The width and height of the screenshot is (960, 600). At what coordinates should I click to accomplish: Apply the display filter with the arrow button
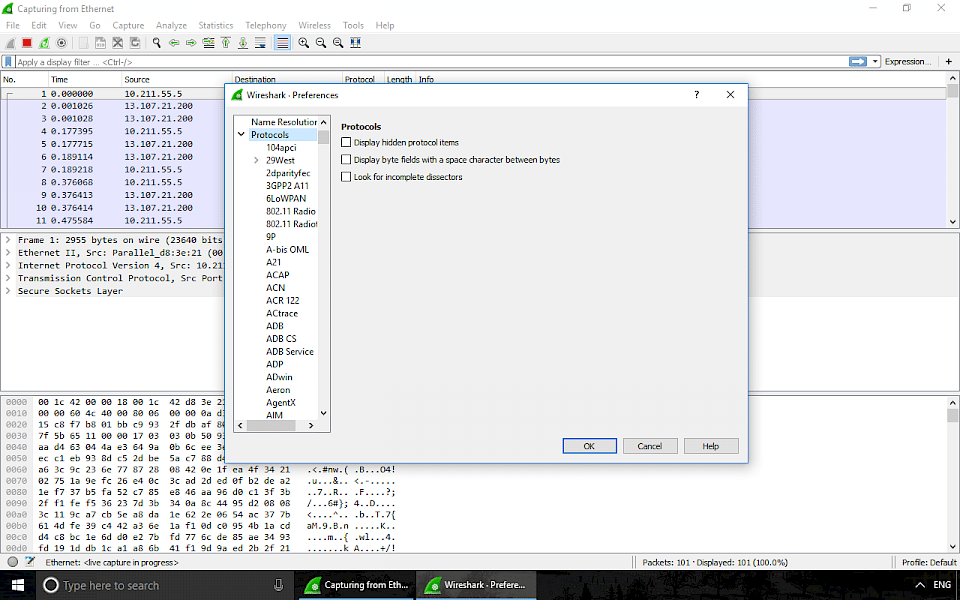(x=858, y=61)
